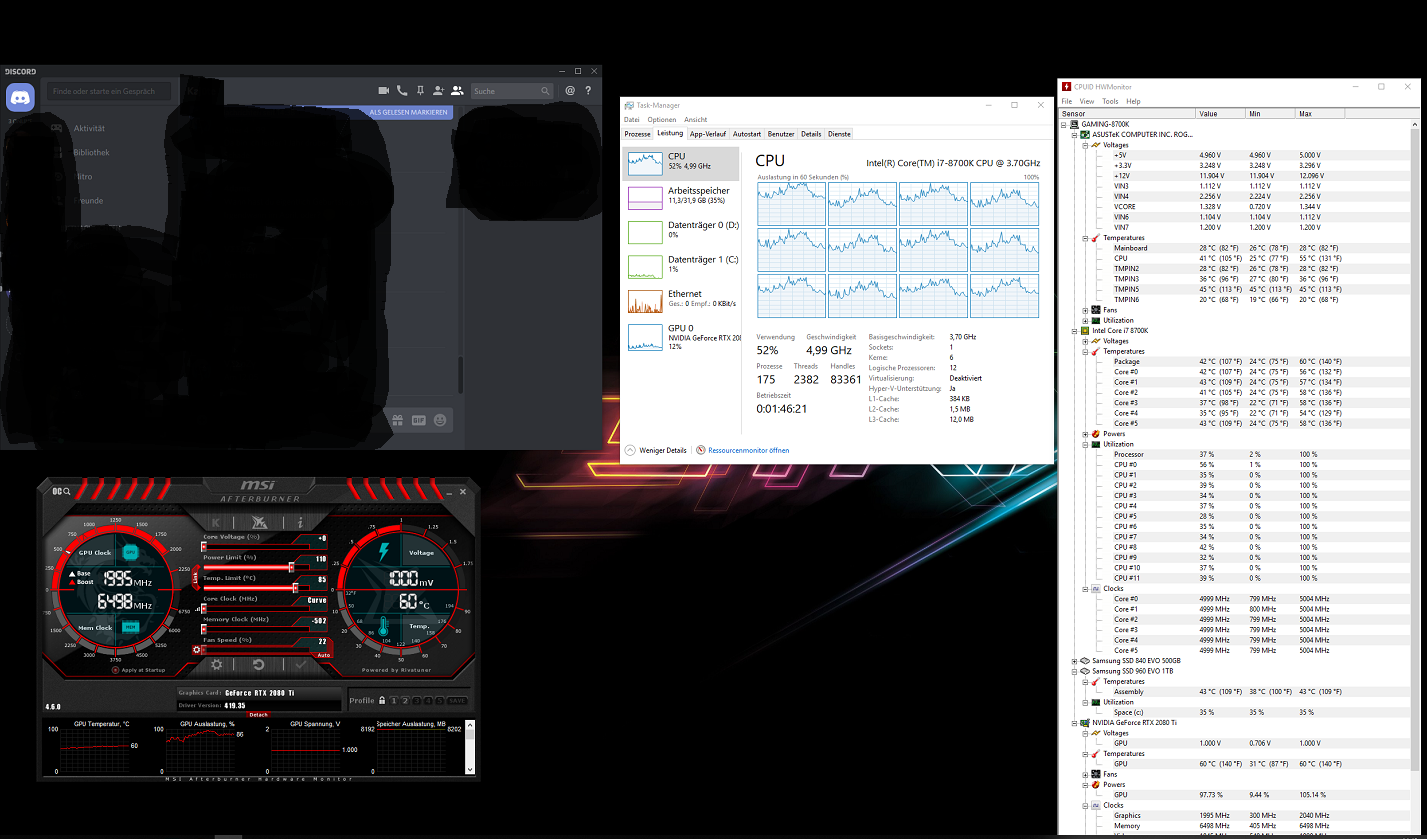Select Afterburner profile 4
Screen dimensions: 1427x839
click(427, 701)
